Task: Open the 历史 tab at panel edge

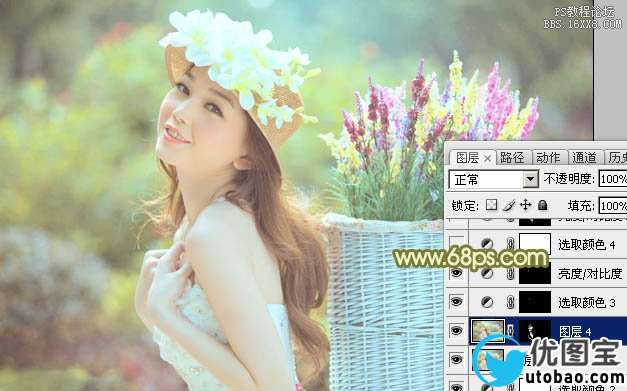Action: coord(617,158)
